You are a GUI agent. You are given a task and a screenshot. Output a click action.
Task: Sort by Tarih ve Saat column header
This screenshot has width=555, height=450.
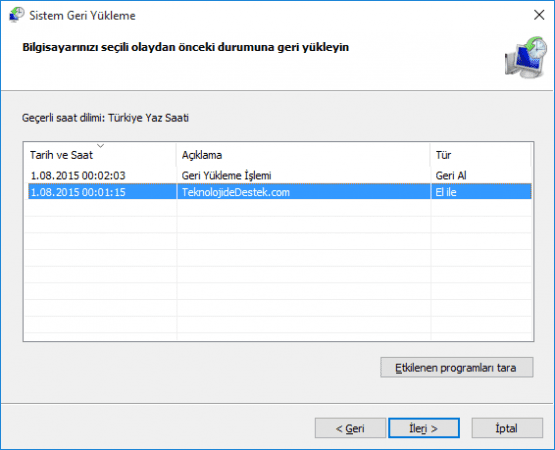pos(100,155)
